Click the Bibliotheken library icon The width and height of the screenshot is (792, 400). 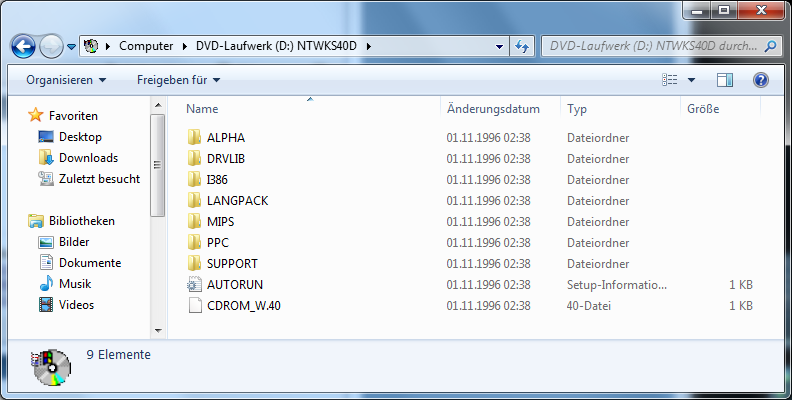pyautogui.click(x=36, y=221)
